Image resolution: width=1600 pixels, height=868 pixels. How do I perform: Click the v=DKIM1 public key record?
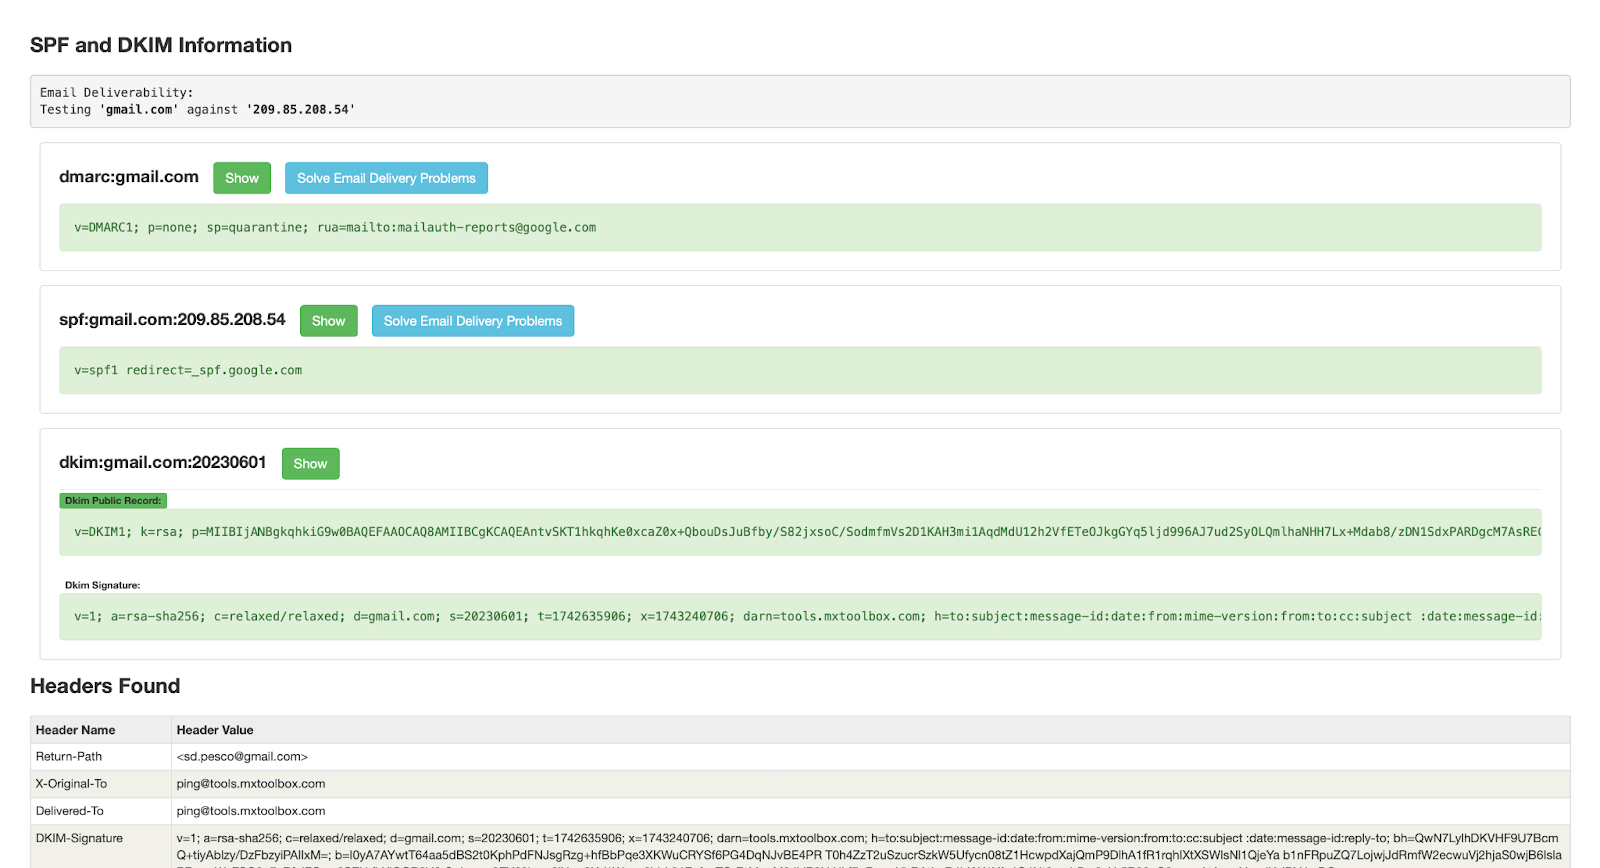point(800,532)
